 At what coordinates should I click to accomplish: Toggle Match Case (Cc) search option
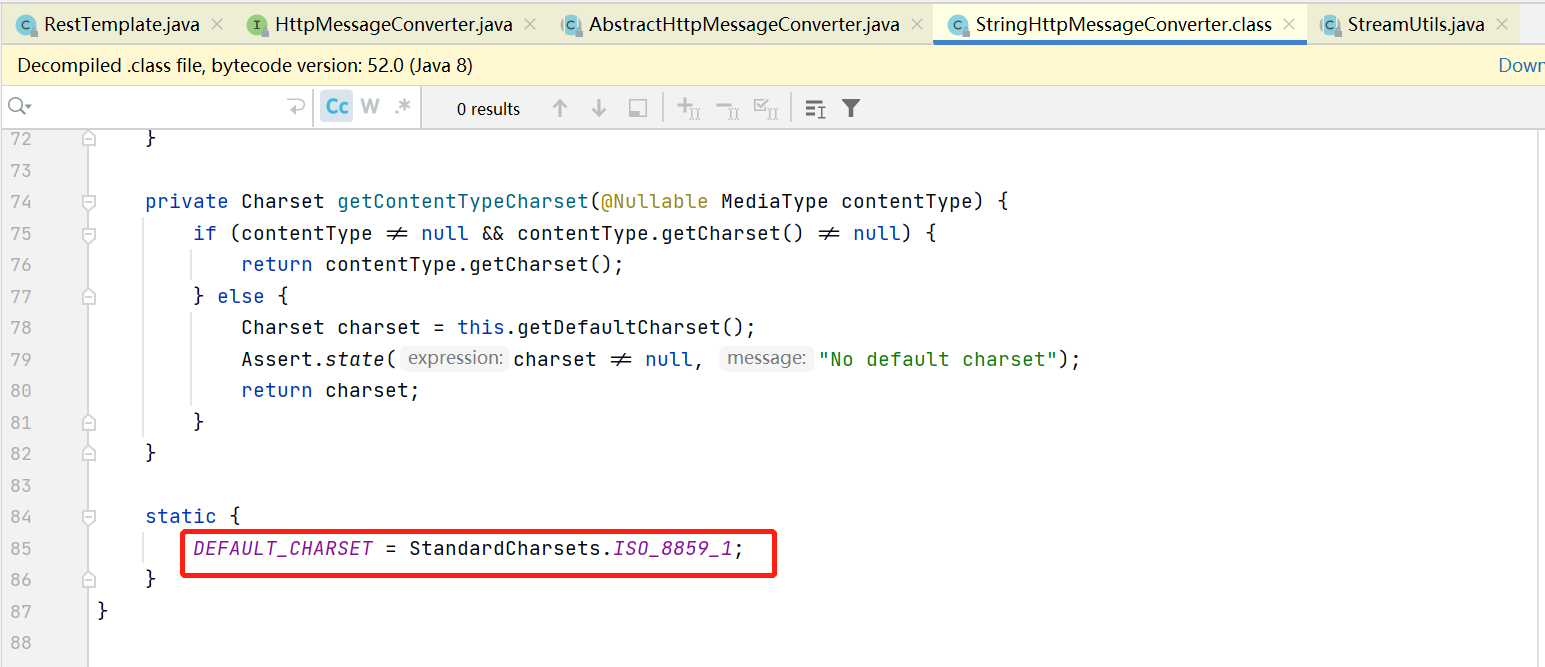337,107
